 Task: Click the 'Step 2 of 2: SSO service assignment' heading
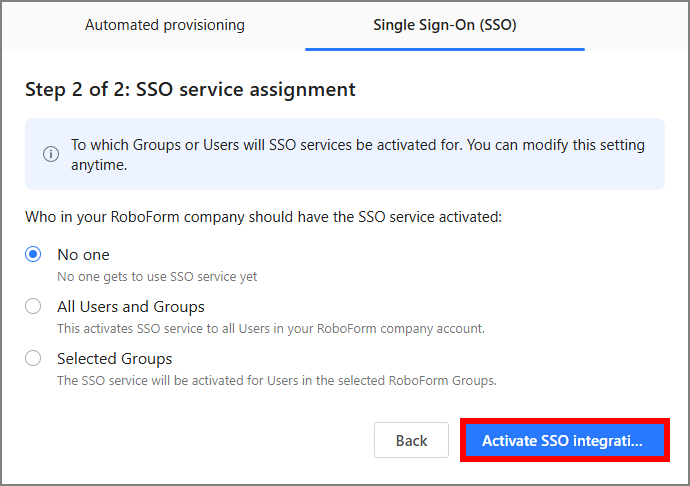(190, 89)
